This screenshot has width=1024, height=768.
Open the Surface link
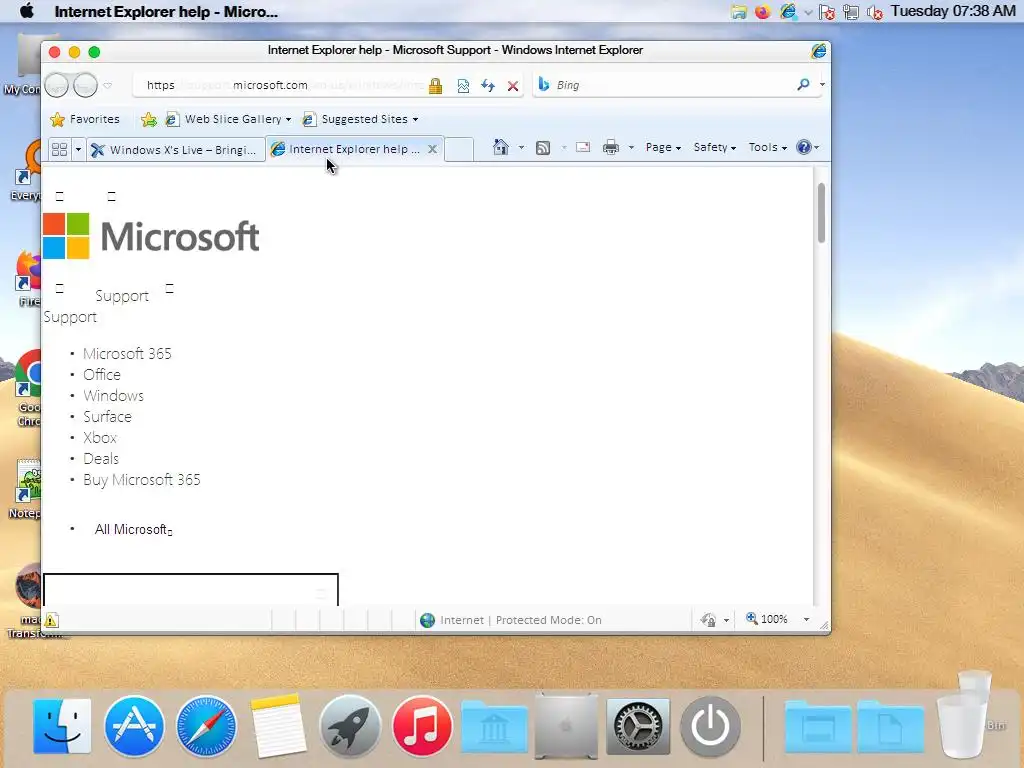[107, 417]
